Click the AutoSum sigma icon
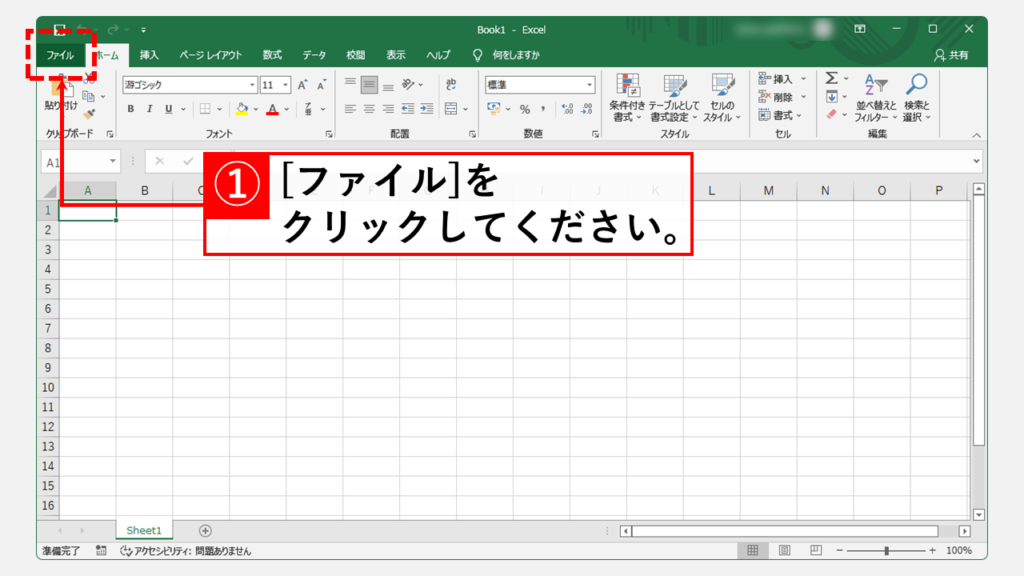The height and width of the screenshot is (576, 1024). click(x=831, y=79)
